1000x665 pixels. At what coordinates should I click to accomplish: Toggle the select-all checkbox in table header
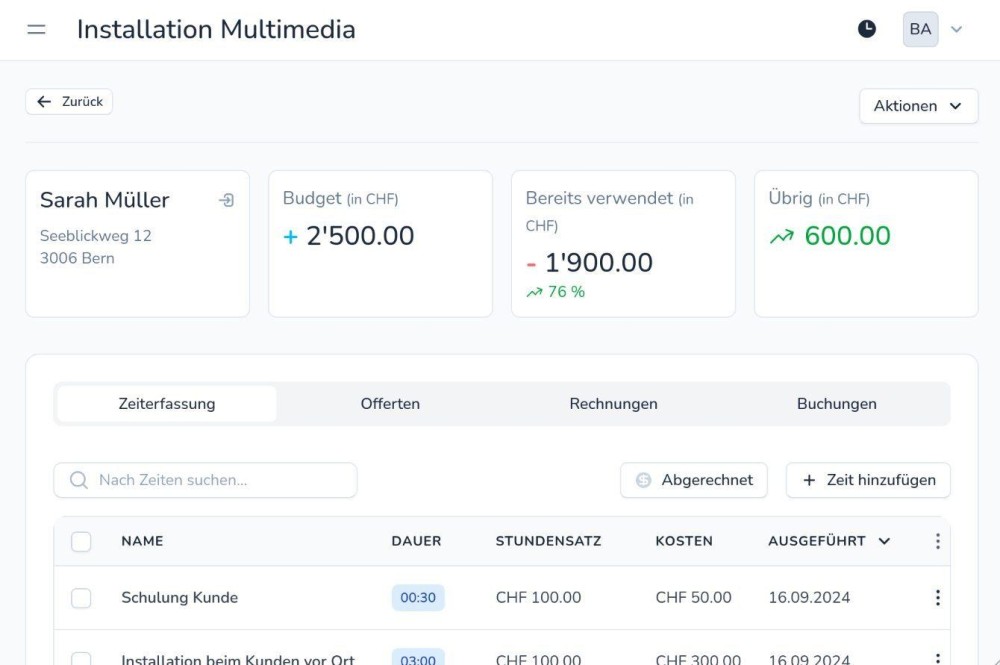tap(81, 541)
